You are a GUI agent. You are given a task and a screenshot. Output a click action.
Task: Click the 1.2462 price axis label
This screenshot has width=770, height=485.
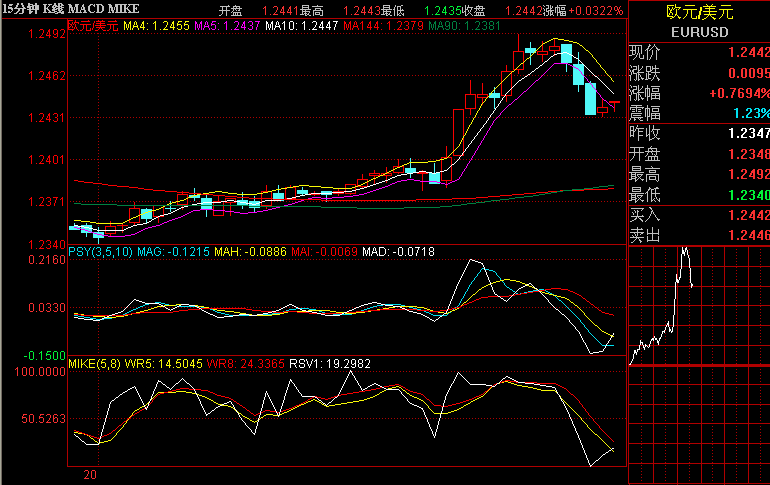coord(47,76)
